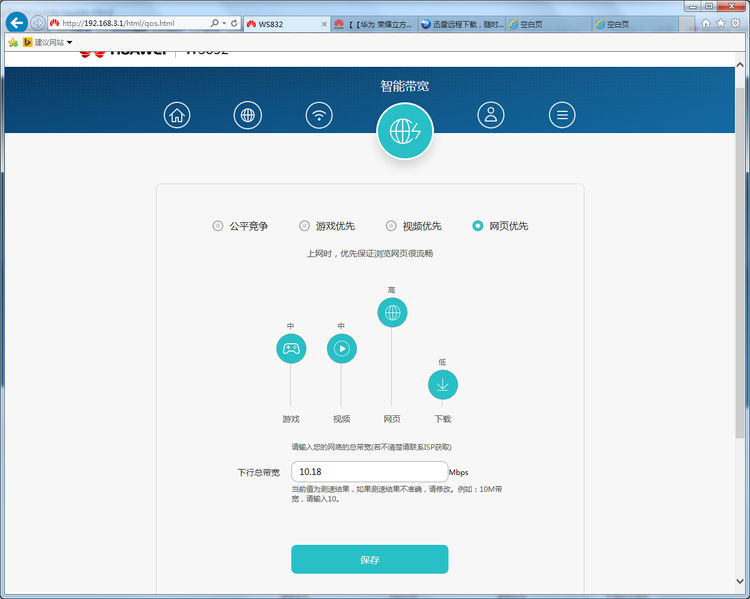Click the game priority gamepad slider icon
This screenshot has height=599, width=750.
290,349
